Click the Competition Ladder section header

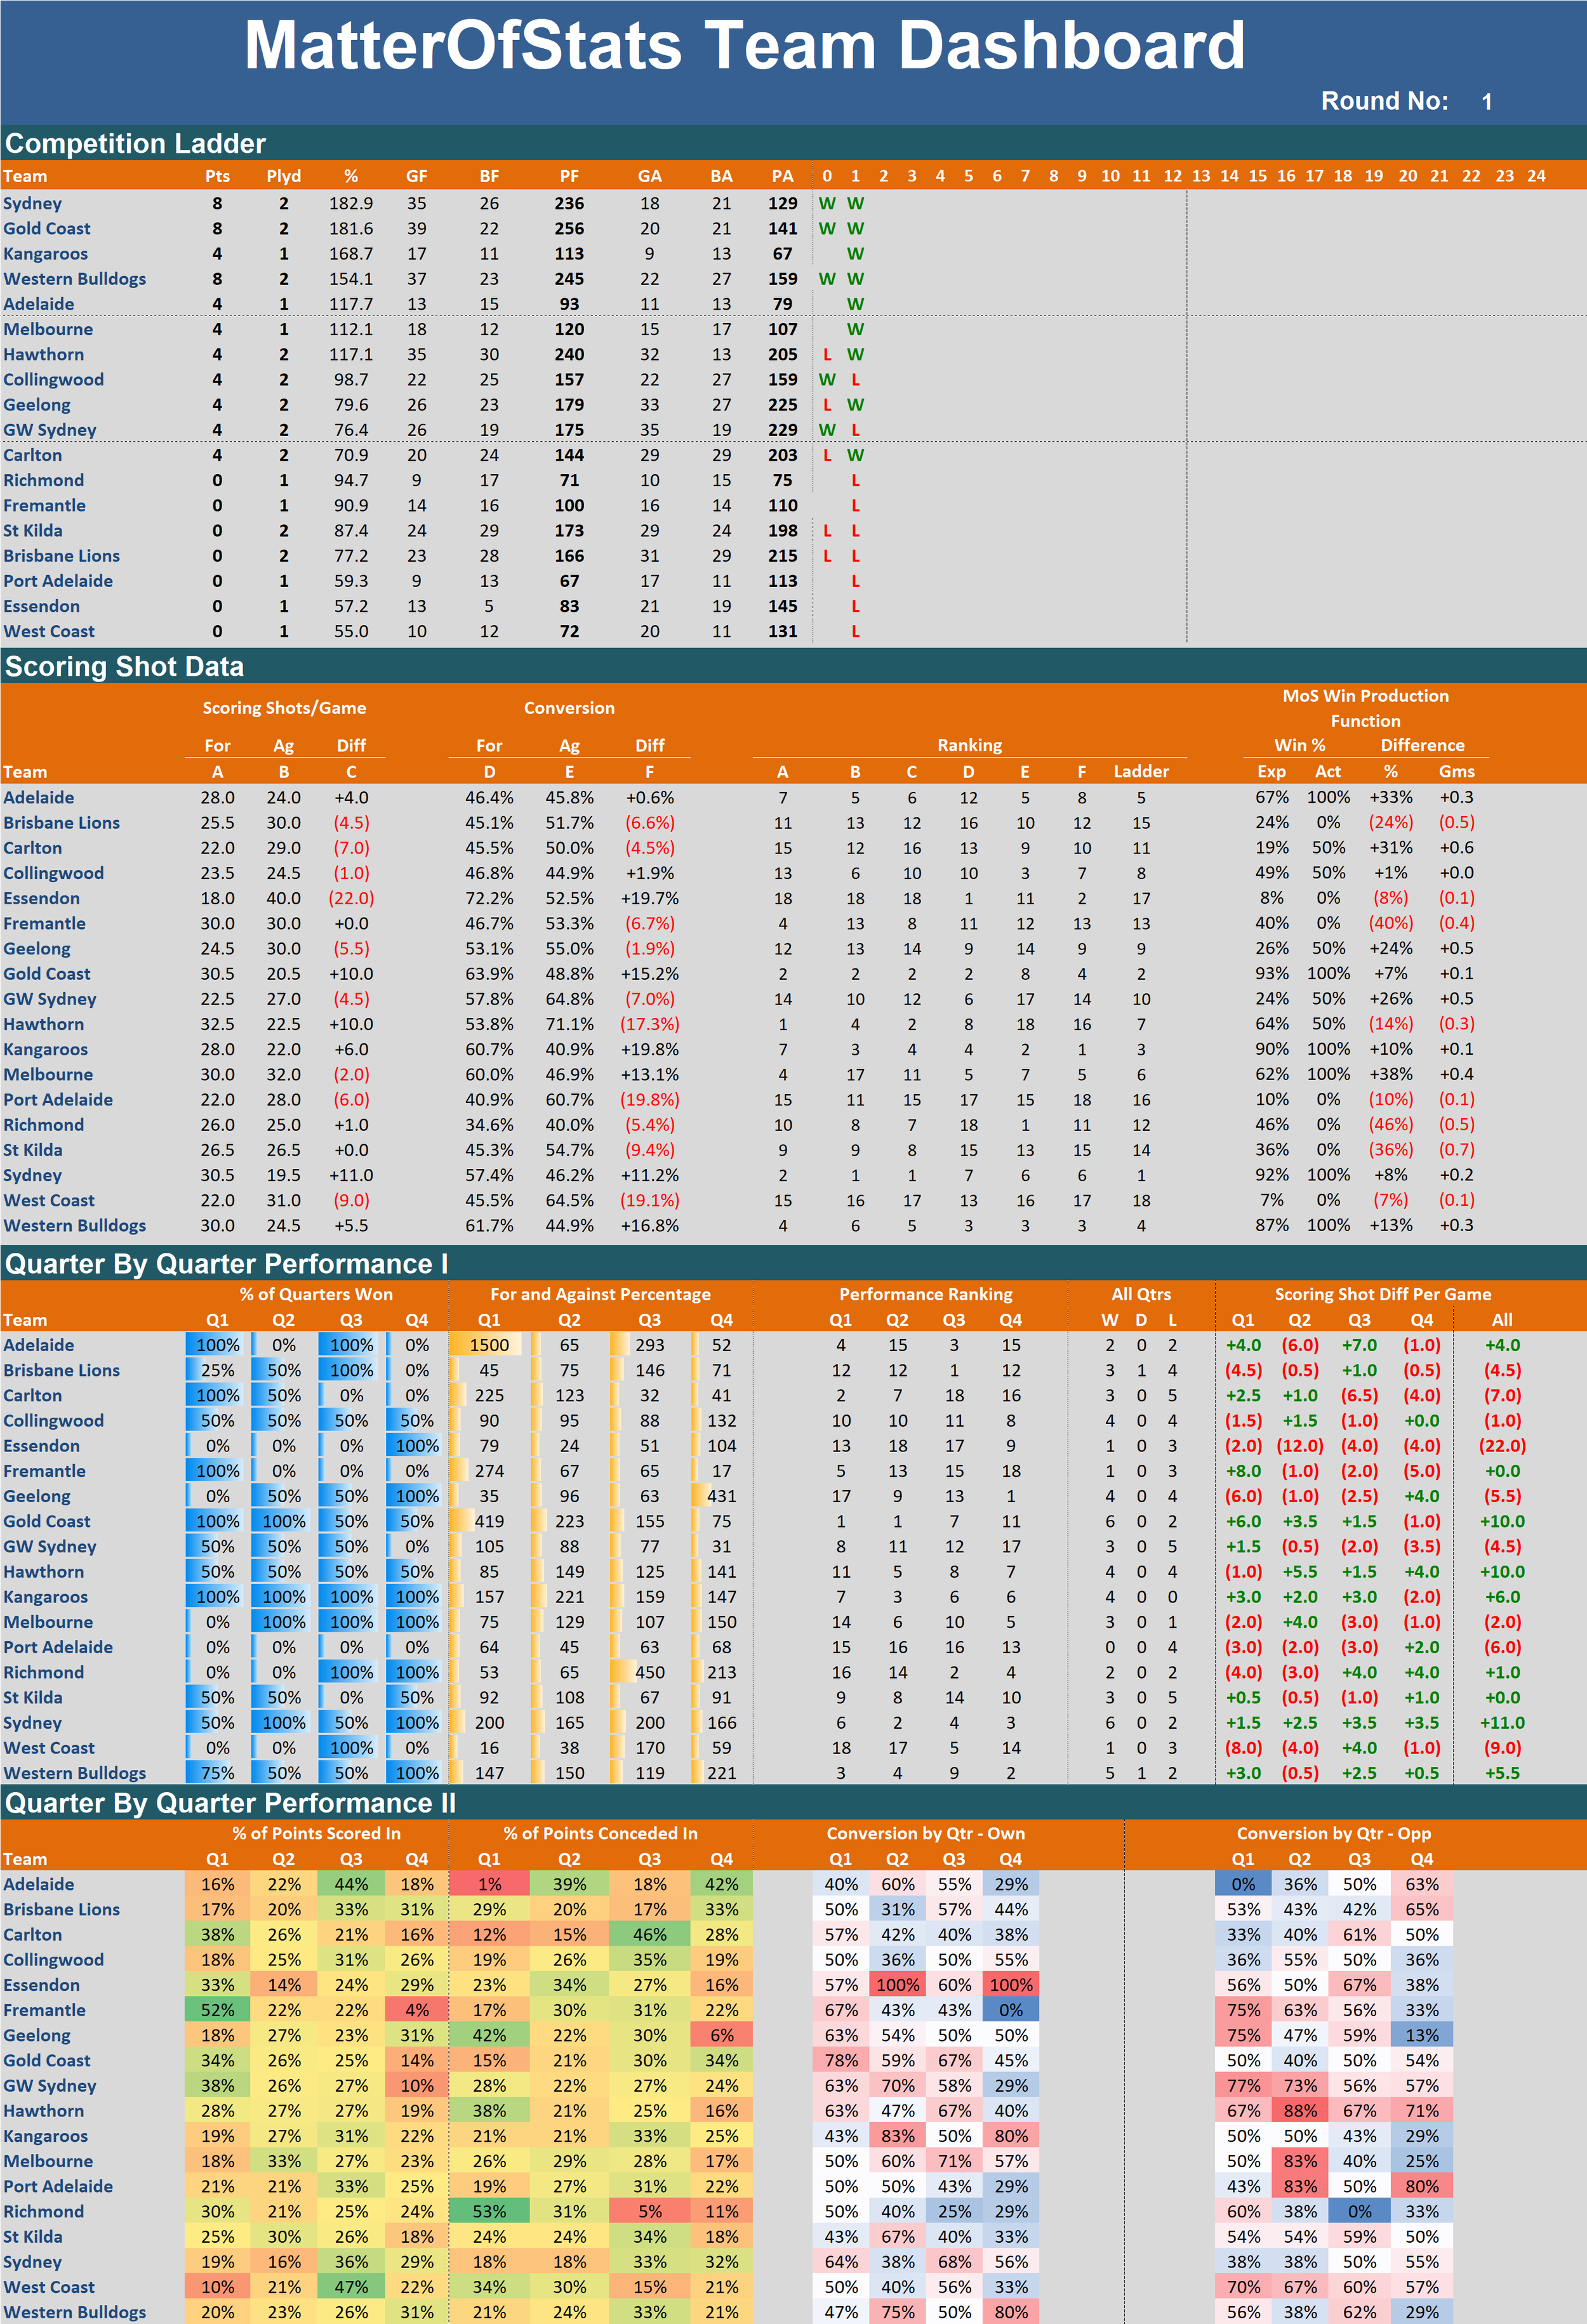pyautogui.click(x=135, y=143)
